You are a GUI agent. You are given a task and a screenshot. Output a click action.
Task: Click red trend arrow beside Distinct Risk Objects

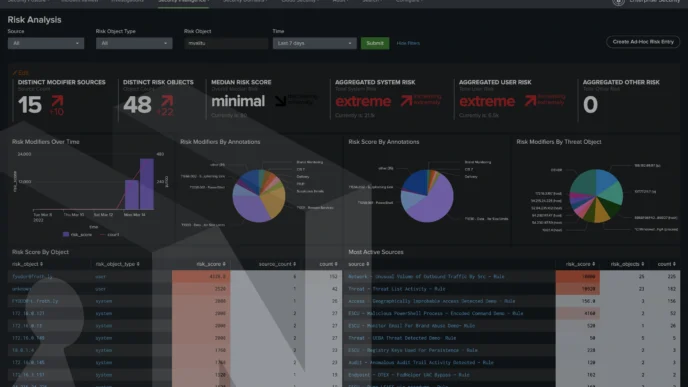click(167, 101)
